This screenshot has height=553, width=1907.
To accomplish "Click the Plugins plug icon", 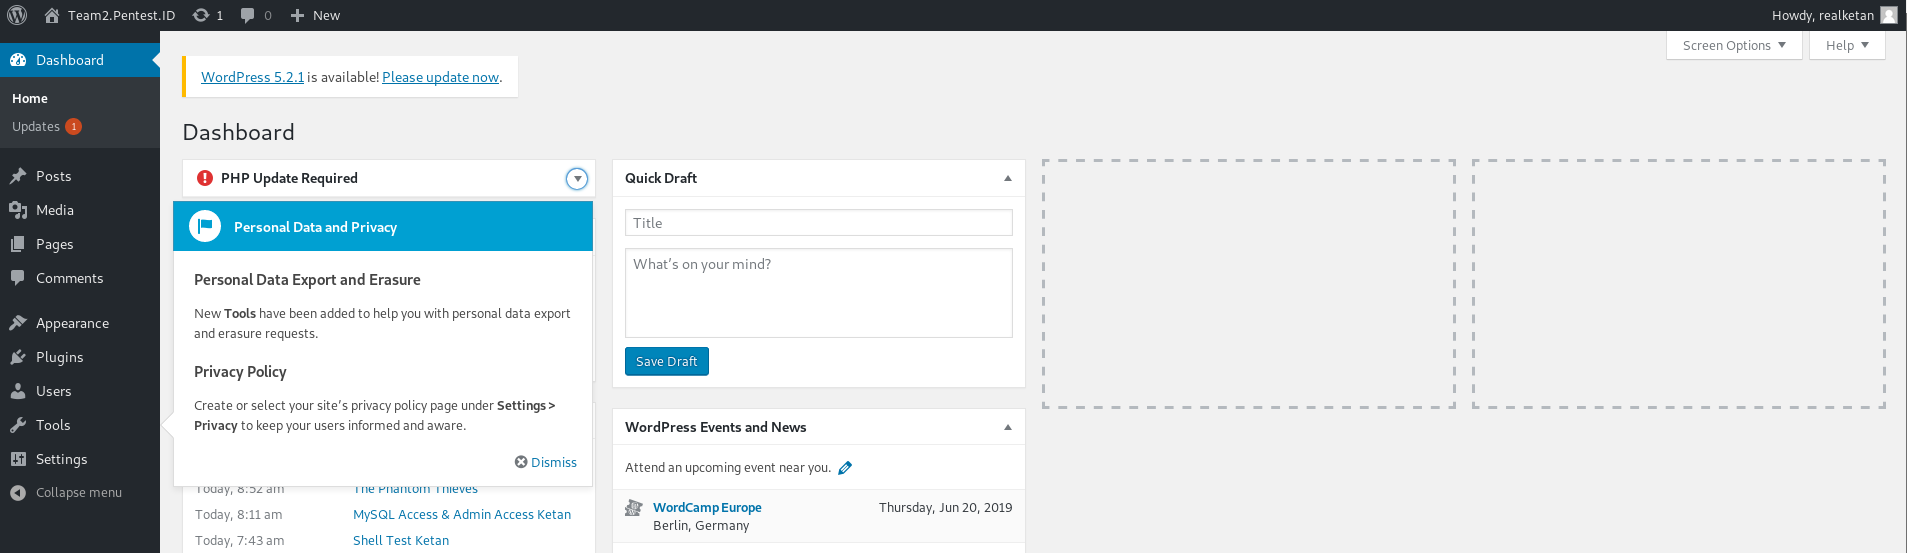I will [18, 357].
